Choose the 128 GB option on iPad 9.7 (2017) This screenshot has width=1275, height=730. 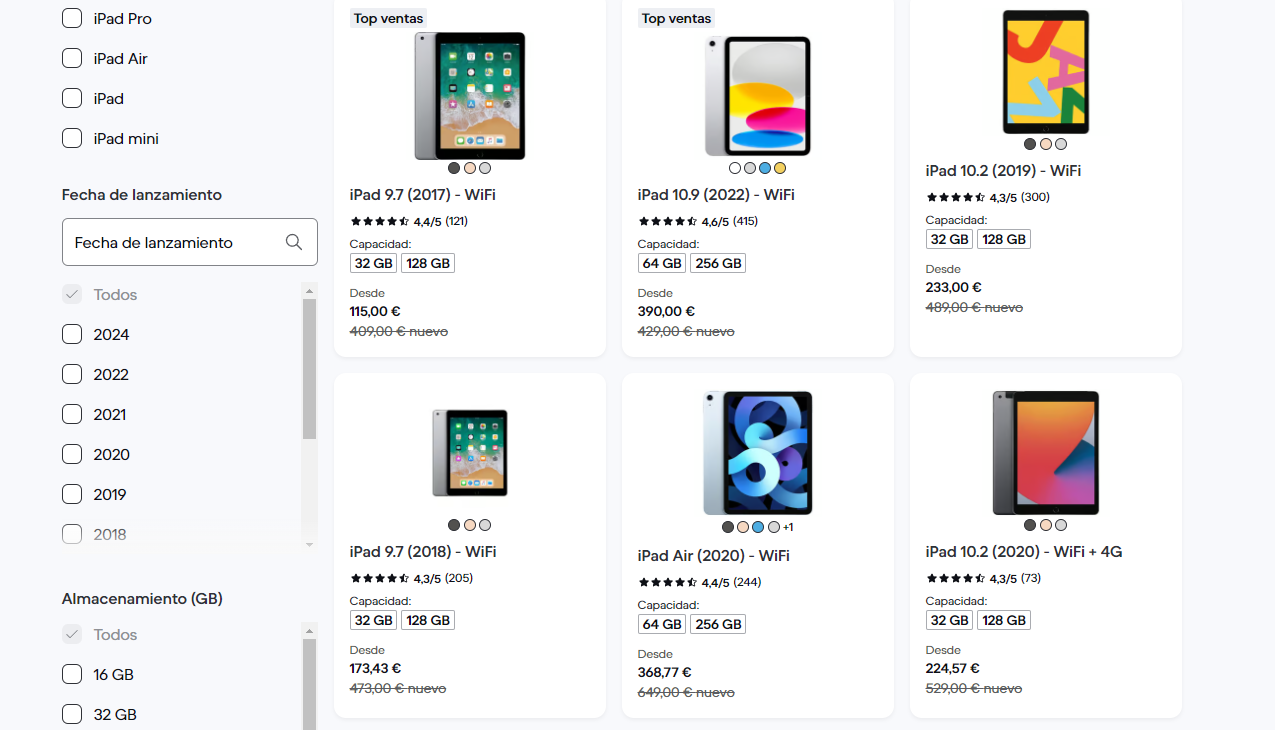coord(427,262)
